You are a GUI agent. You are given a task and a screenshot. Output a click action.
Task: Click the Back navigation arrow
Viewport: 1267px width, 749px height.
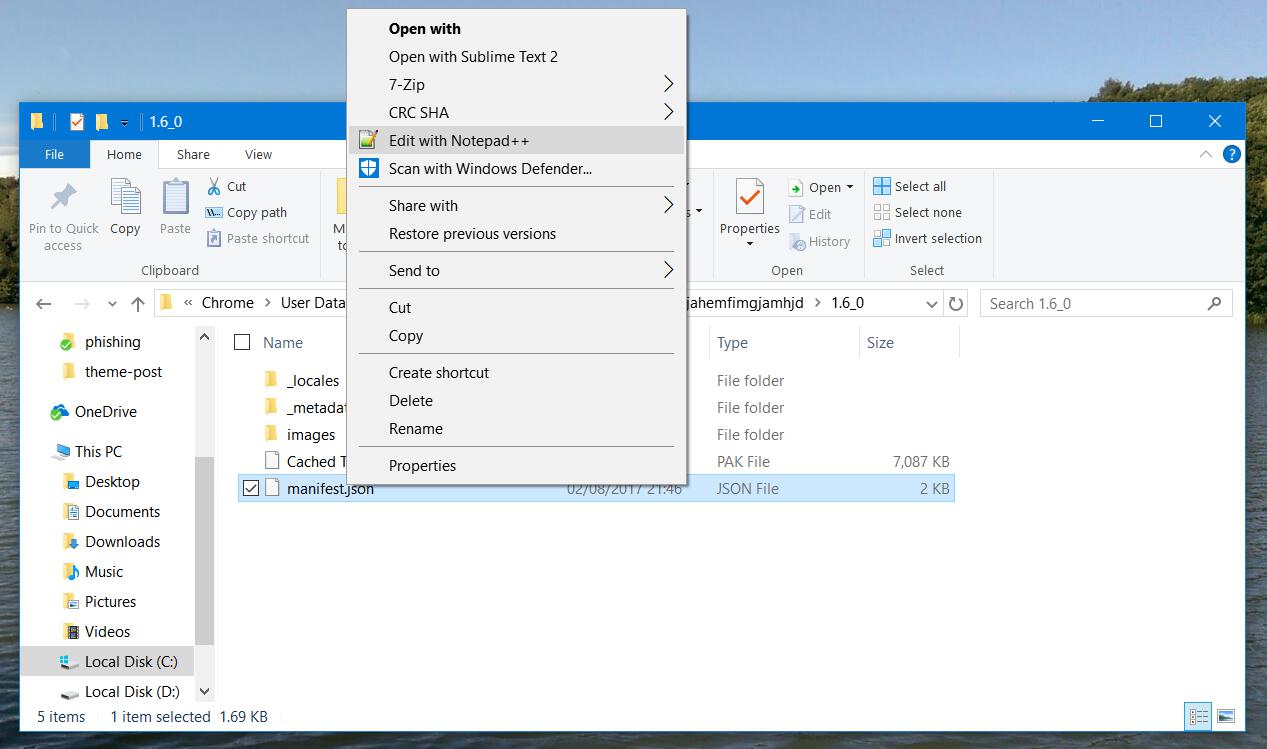point(43,304)
